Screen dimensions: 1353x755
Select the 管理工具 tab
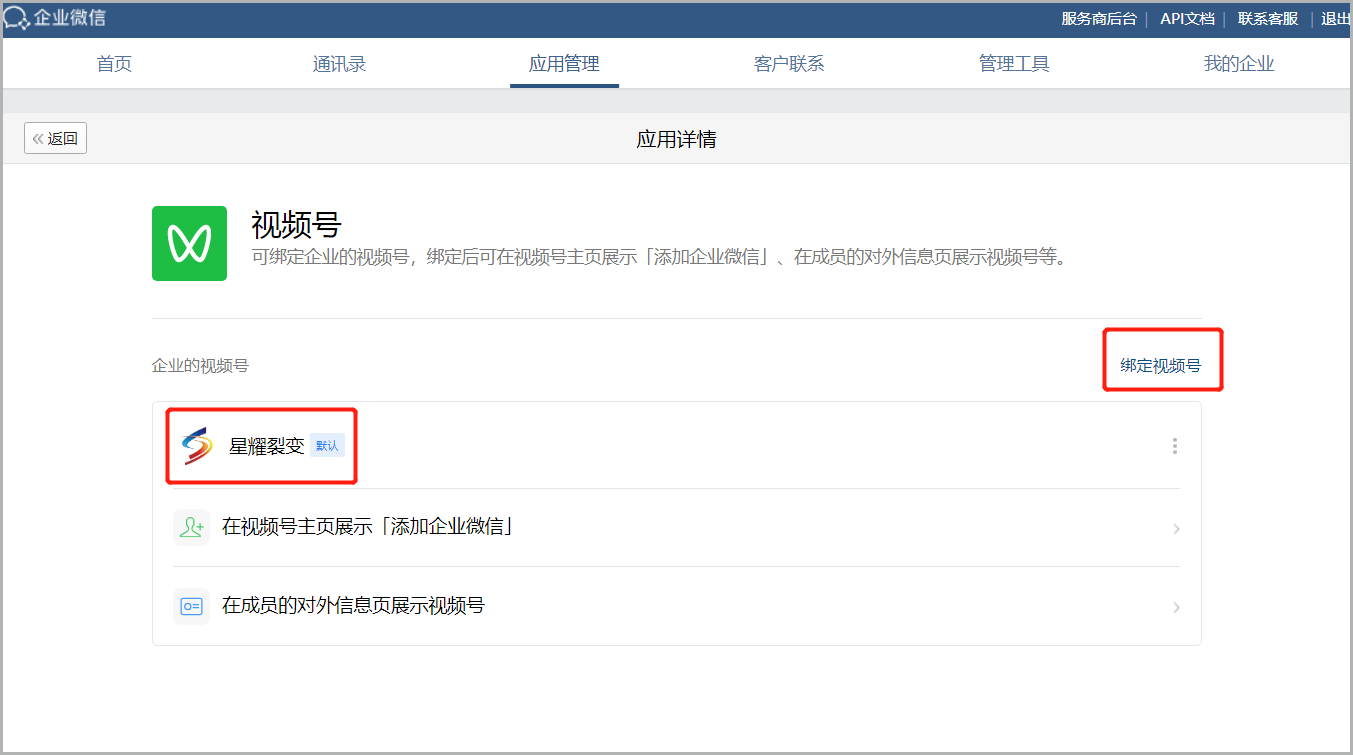tap(1014, 64)
